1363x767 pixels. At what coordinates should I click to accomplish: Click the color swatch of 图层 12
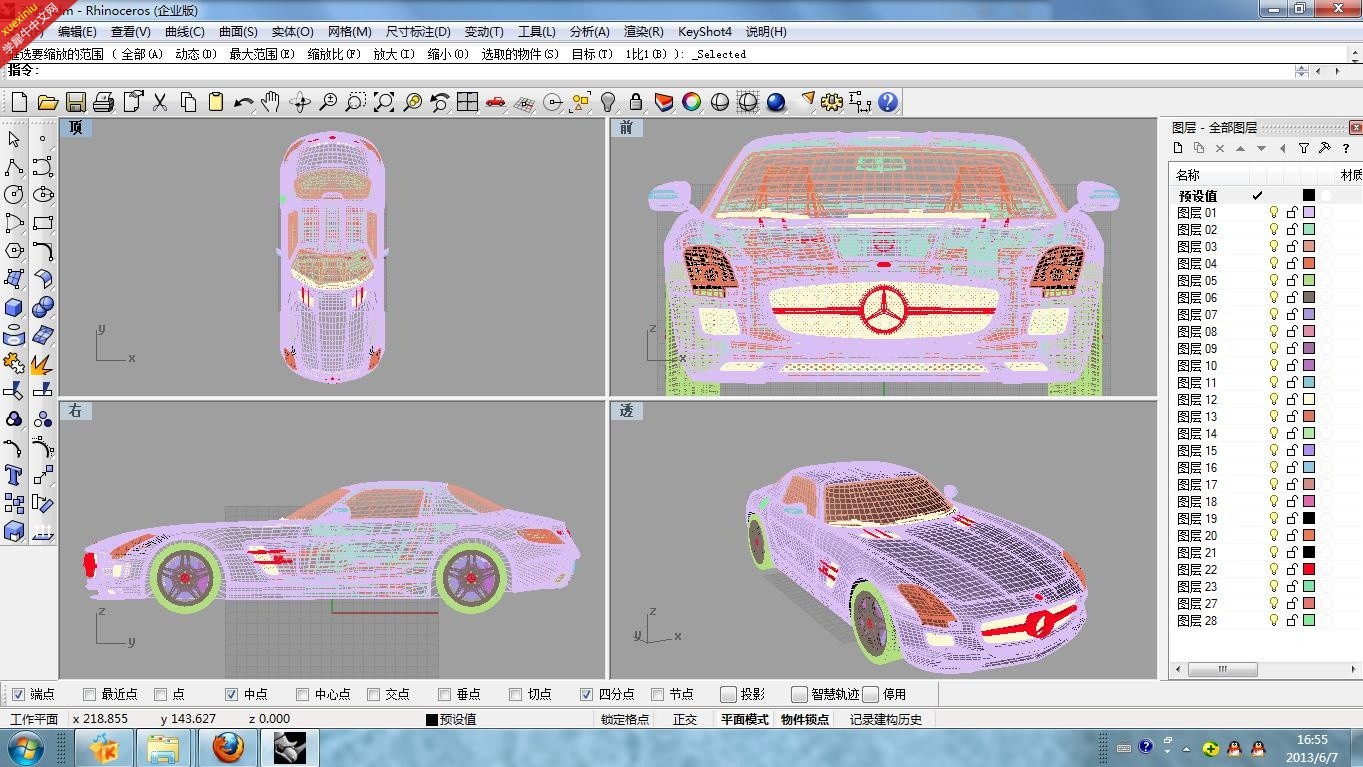(x=1309, y=400)
